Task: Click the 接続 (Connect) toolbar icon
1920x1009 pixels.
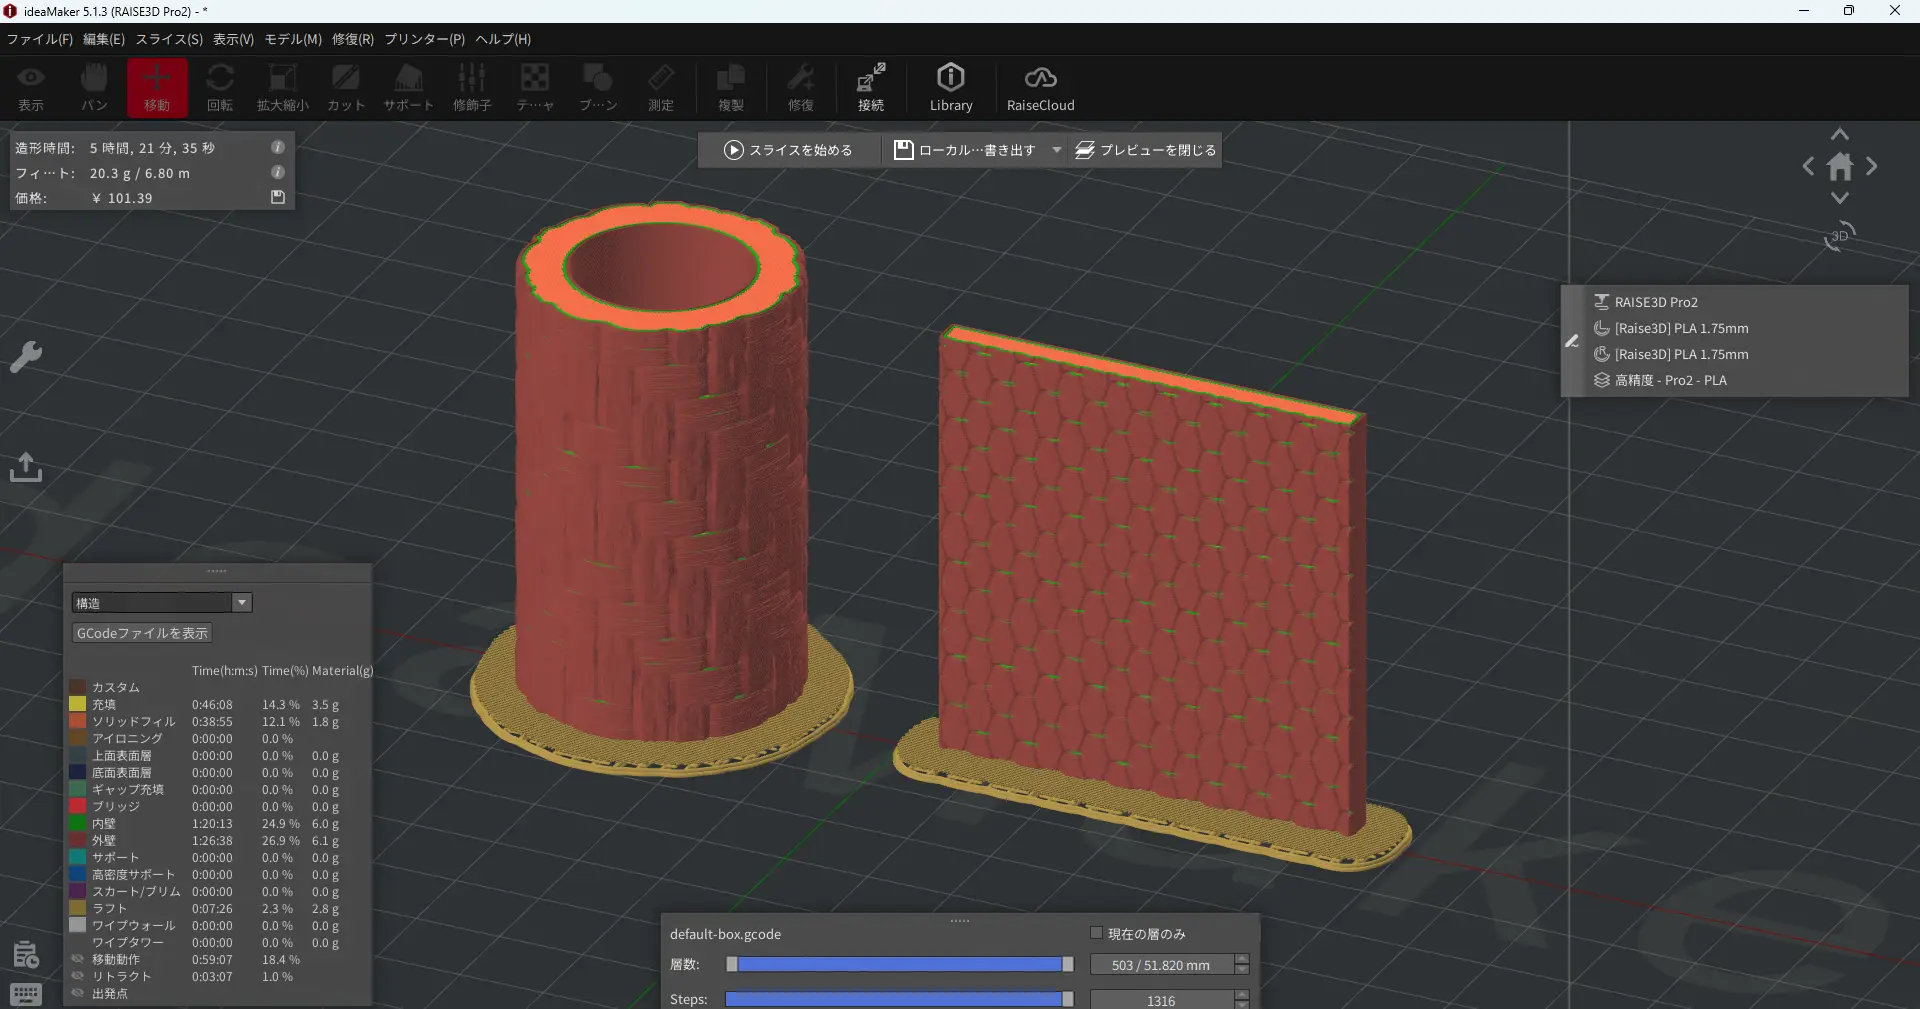Action: tap(870, 88)
